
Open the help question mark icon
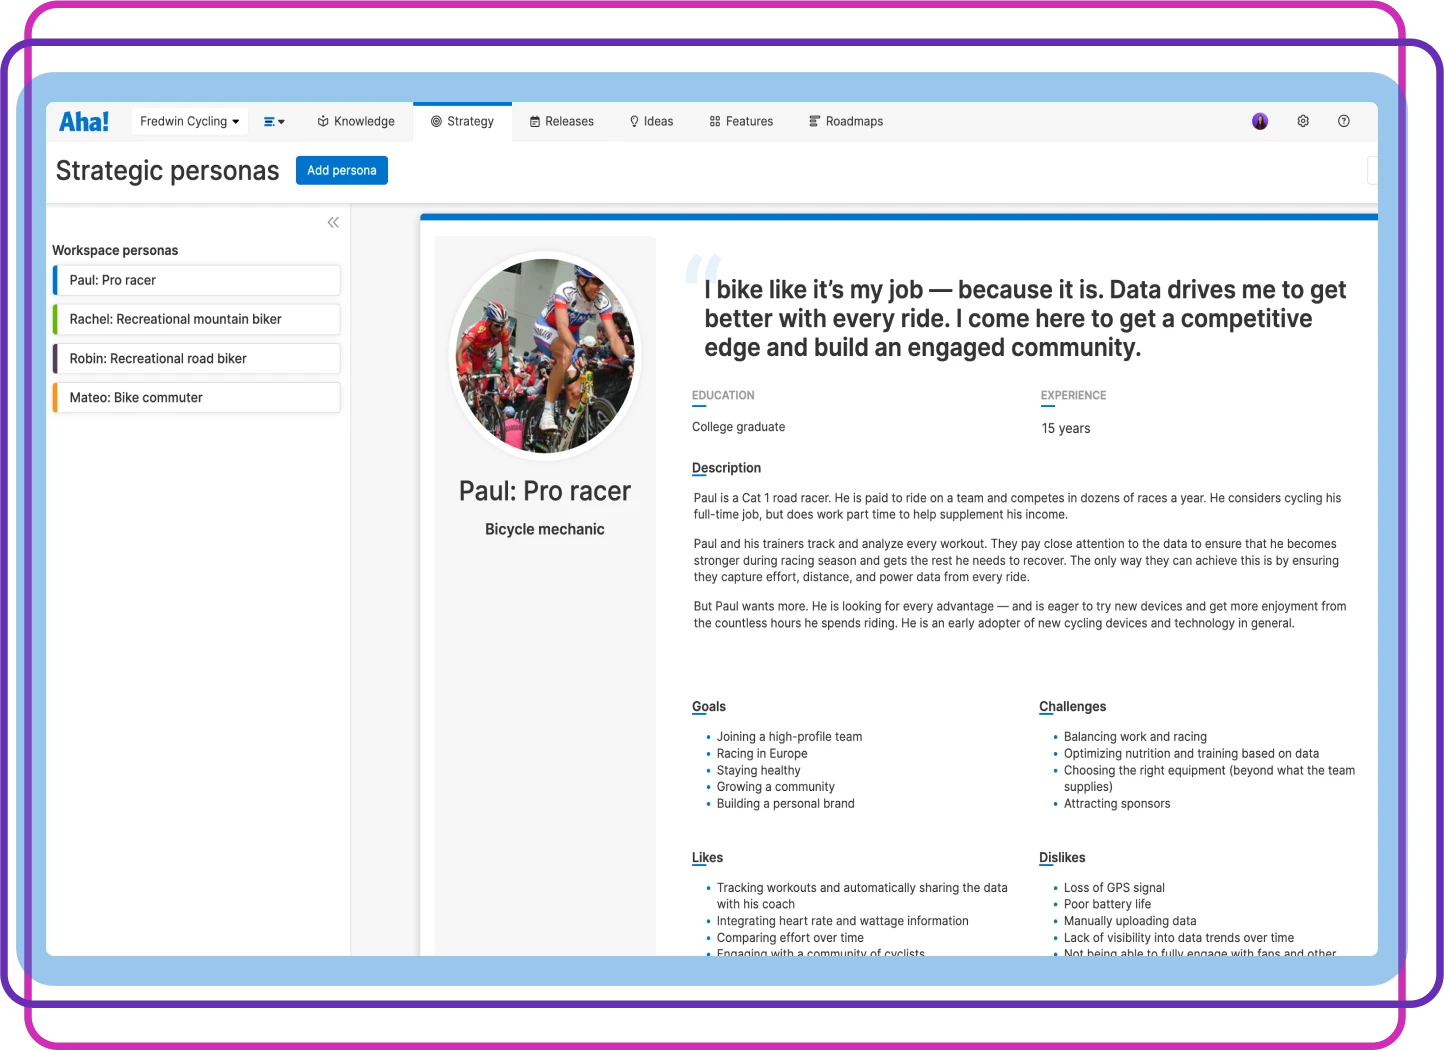(1344, 121)
